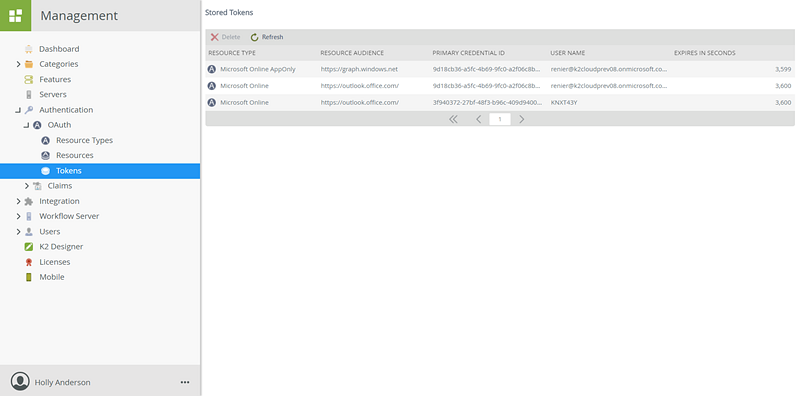Viewport: 800px width, 396px height.
Task: Click the Claims icon
Action: [x=37, y=186]
